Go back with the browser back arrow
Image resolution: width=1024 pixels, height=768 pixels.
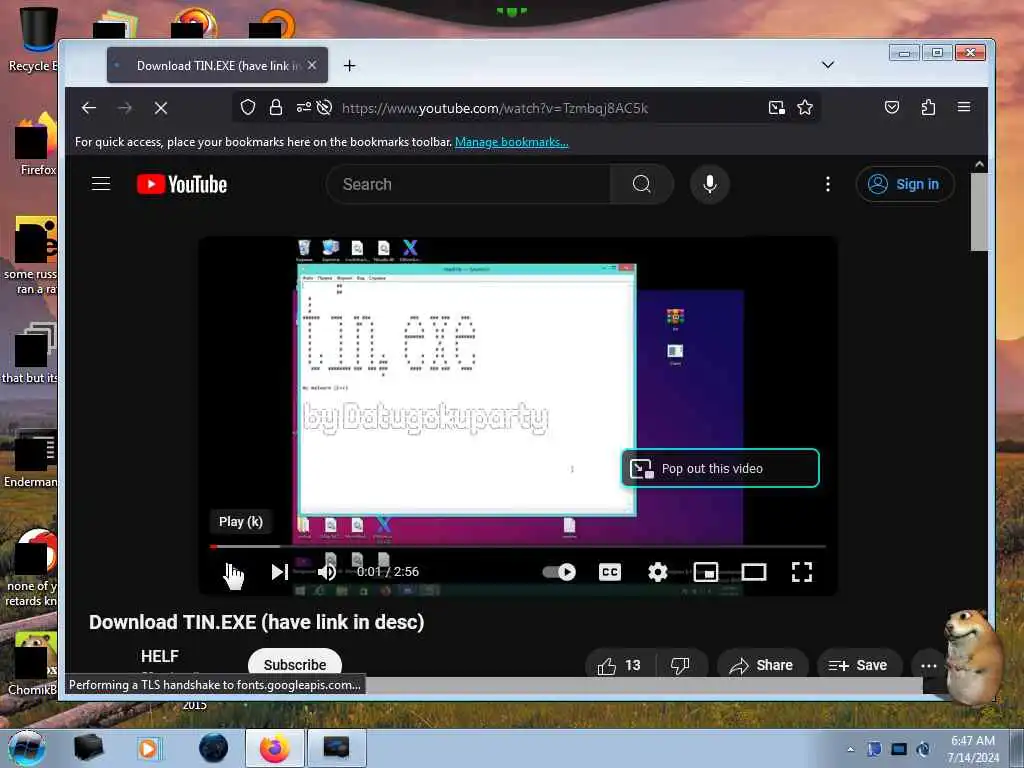click(89, 108)
